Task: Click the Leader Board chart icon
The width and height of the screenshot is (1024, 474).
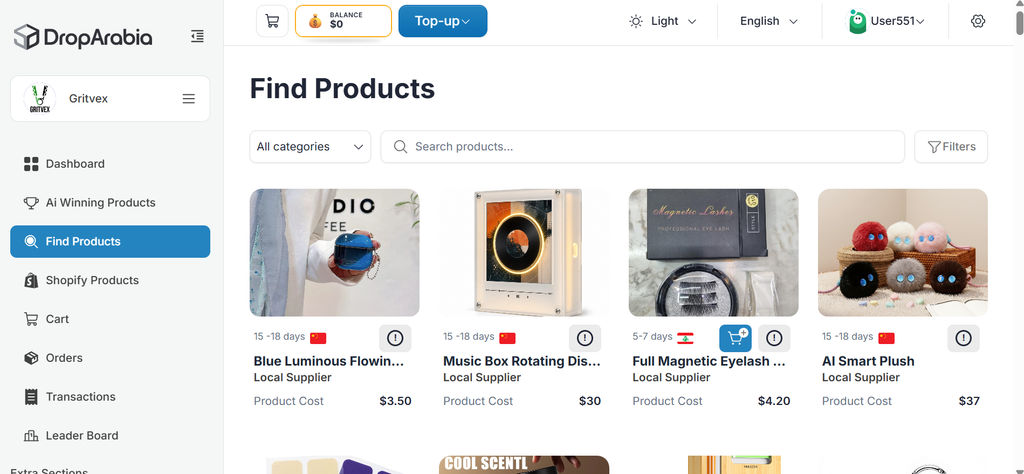Action: (31, 435)
